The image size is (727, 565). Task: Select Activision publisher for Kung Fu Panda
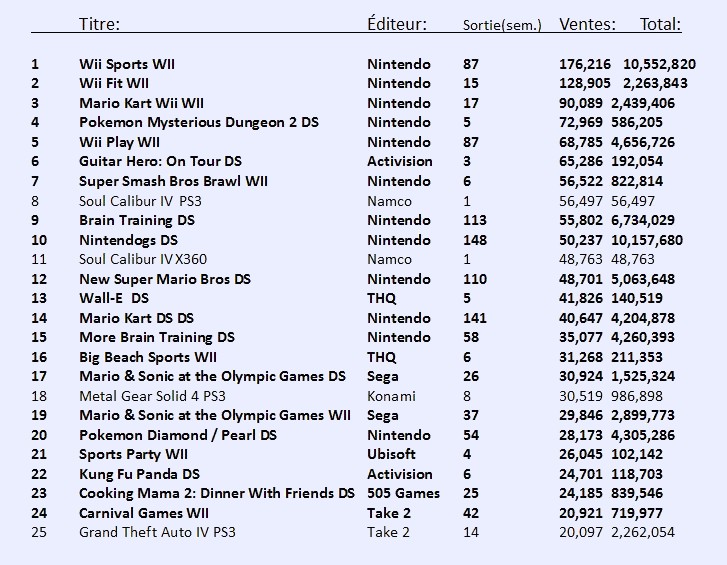400,474
